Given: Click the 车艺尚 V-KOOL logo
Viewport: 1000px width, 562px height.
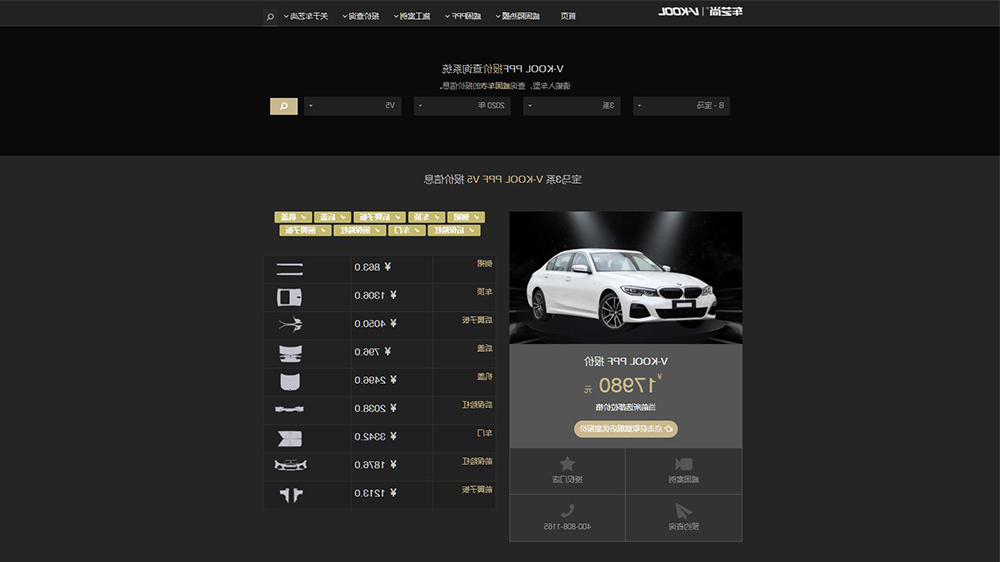Looking at the screenshot, I should coord(700,11).
